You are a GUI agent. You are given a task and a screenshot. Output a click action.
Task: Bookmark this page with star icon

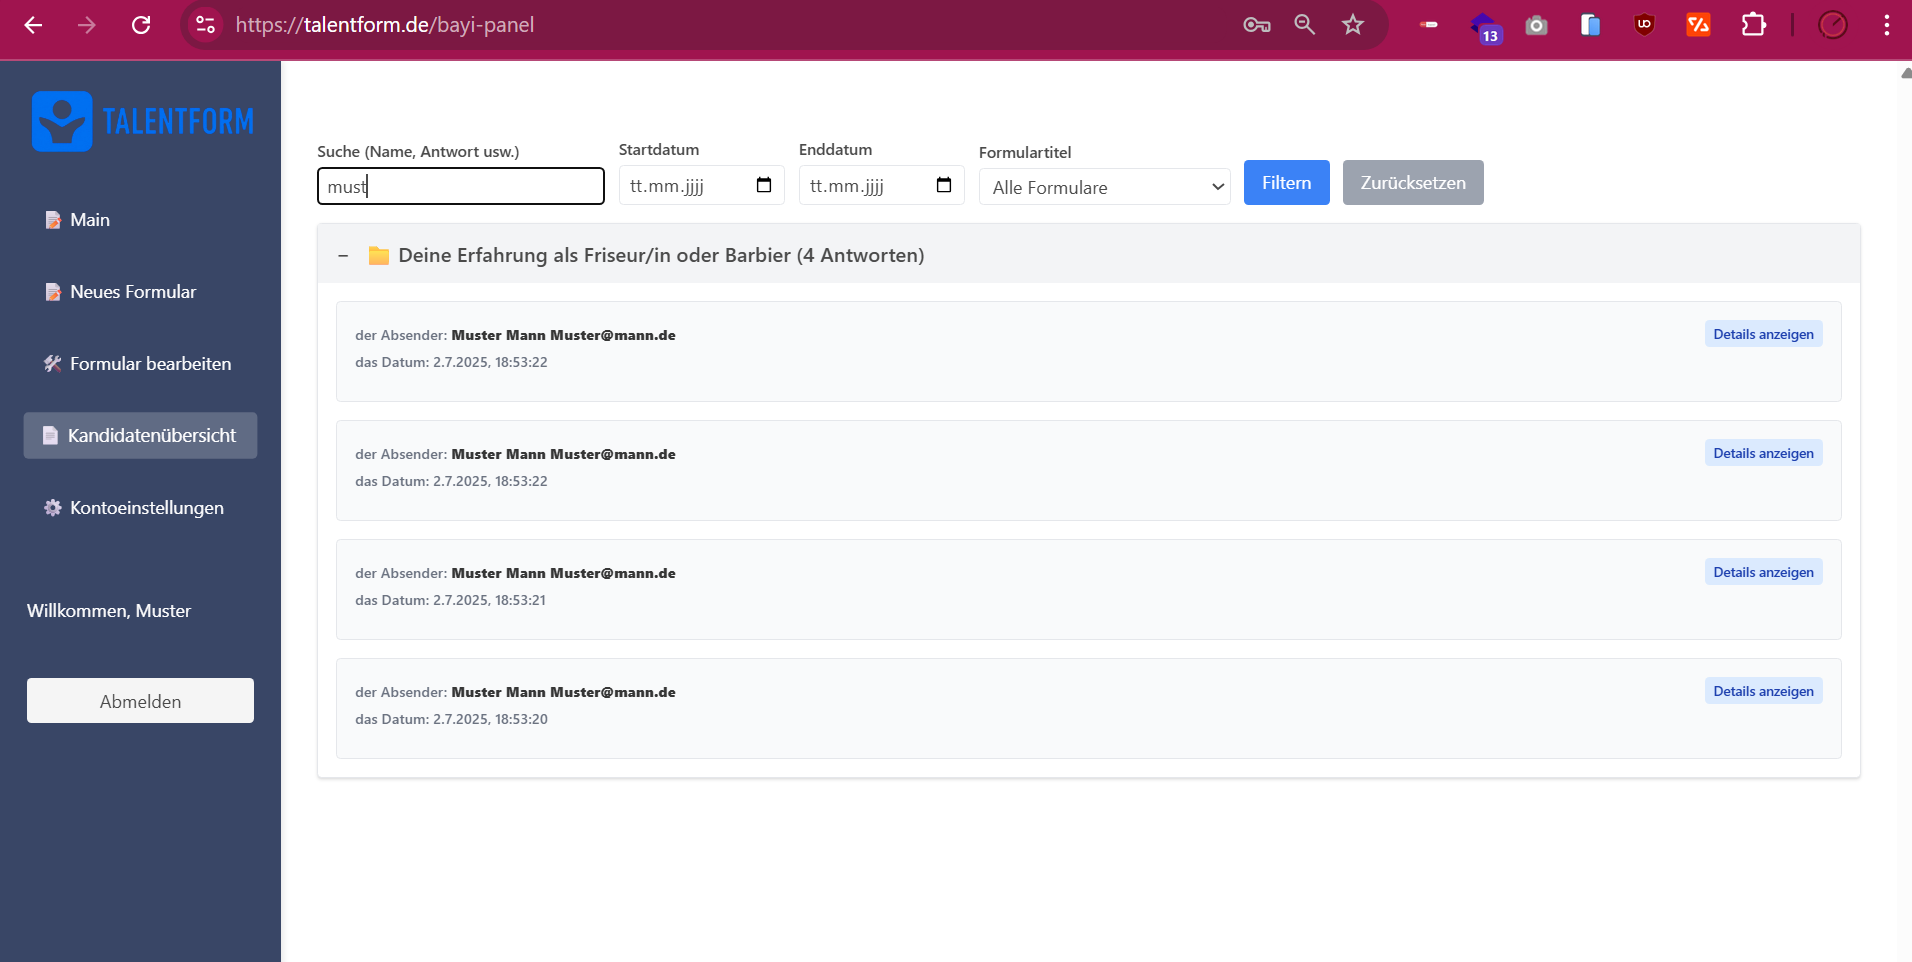tap(1353, 25)
